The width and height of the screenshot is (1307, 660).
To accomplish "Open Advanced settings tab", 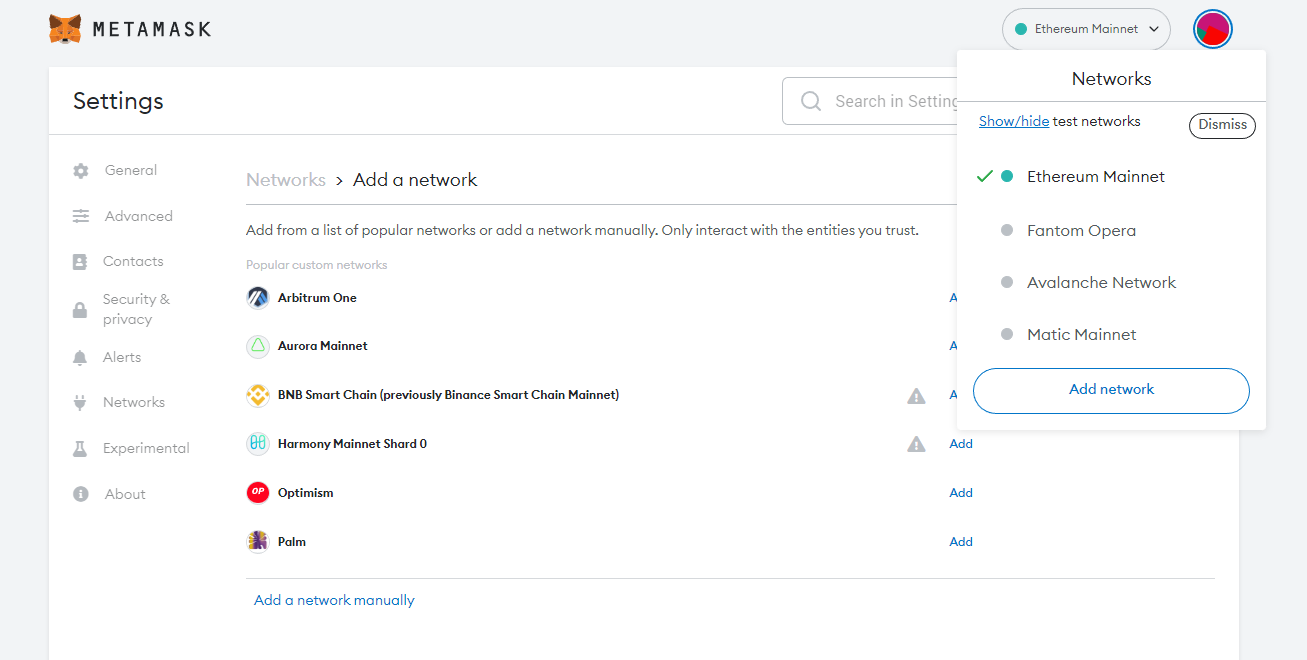I will (x=139, y=216).
